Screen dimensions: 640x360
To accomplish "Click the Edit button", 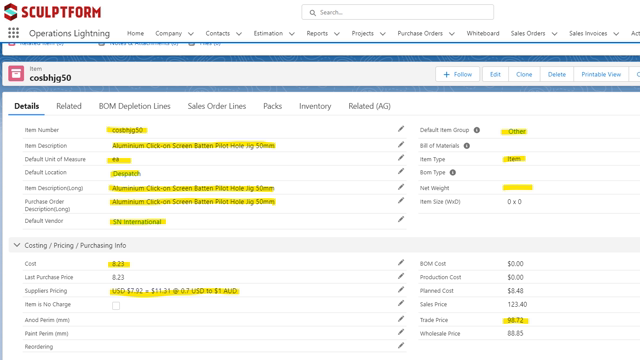I will 495,74.
